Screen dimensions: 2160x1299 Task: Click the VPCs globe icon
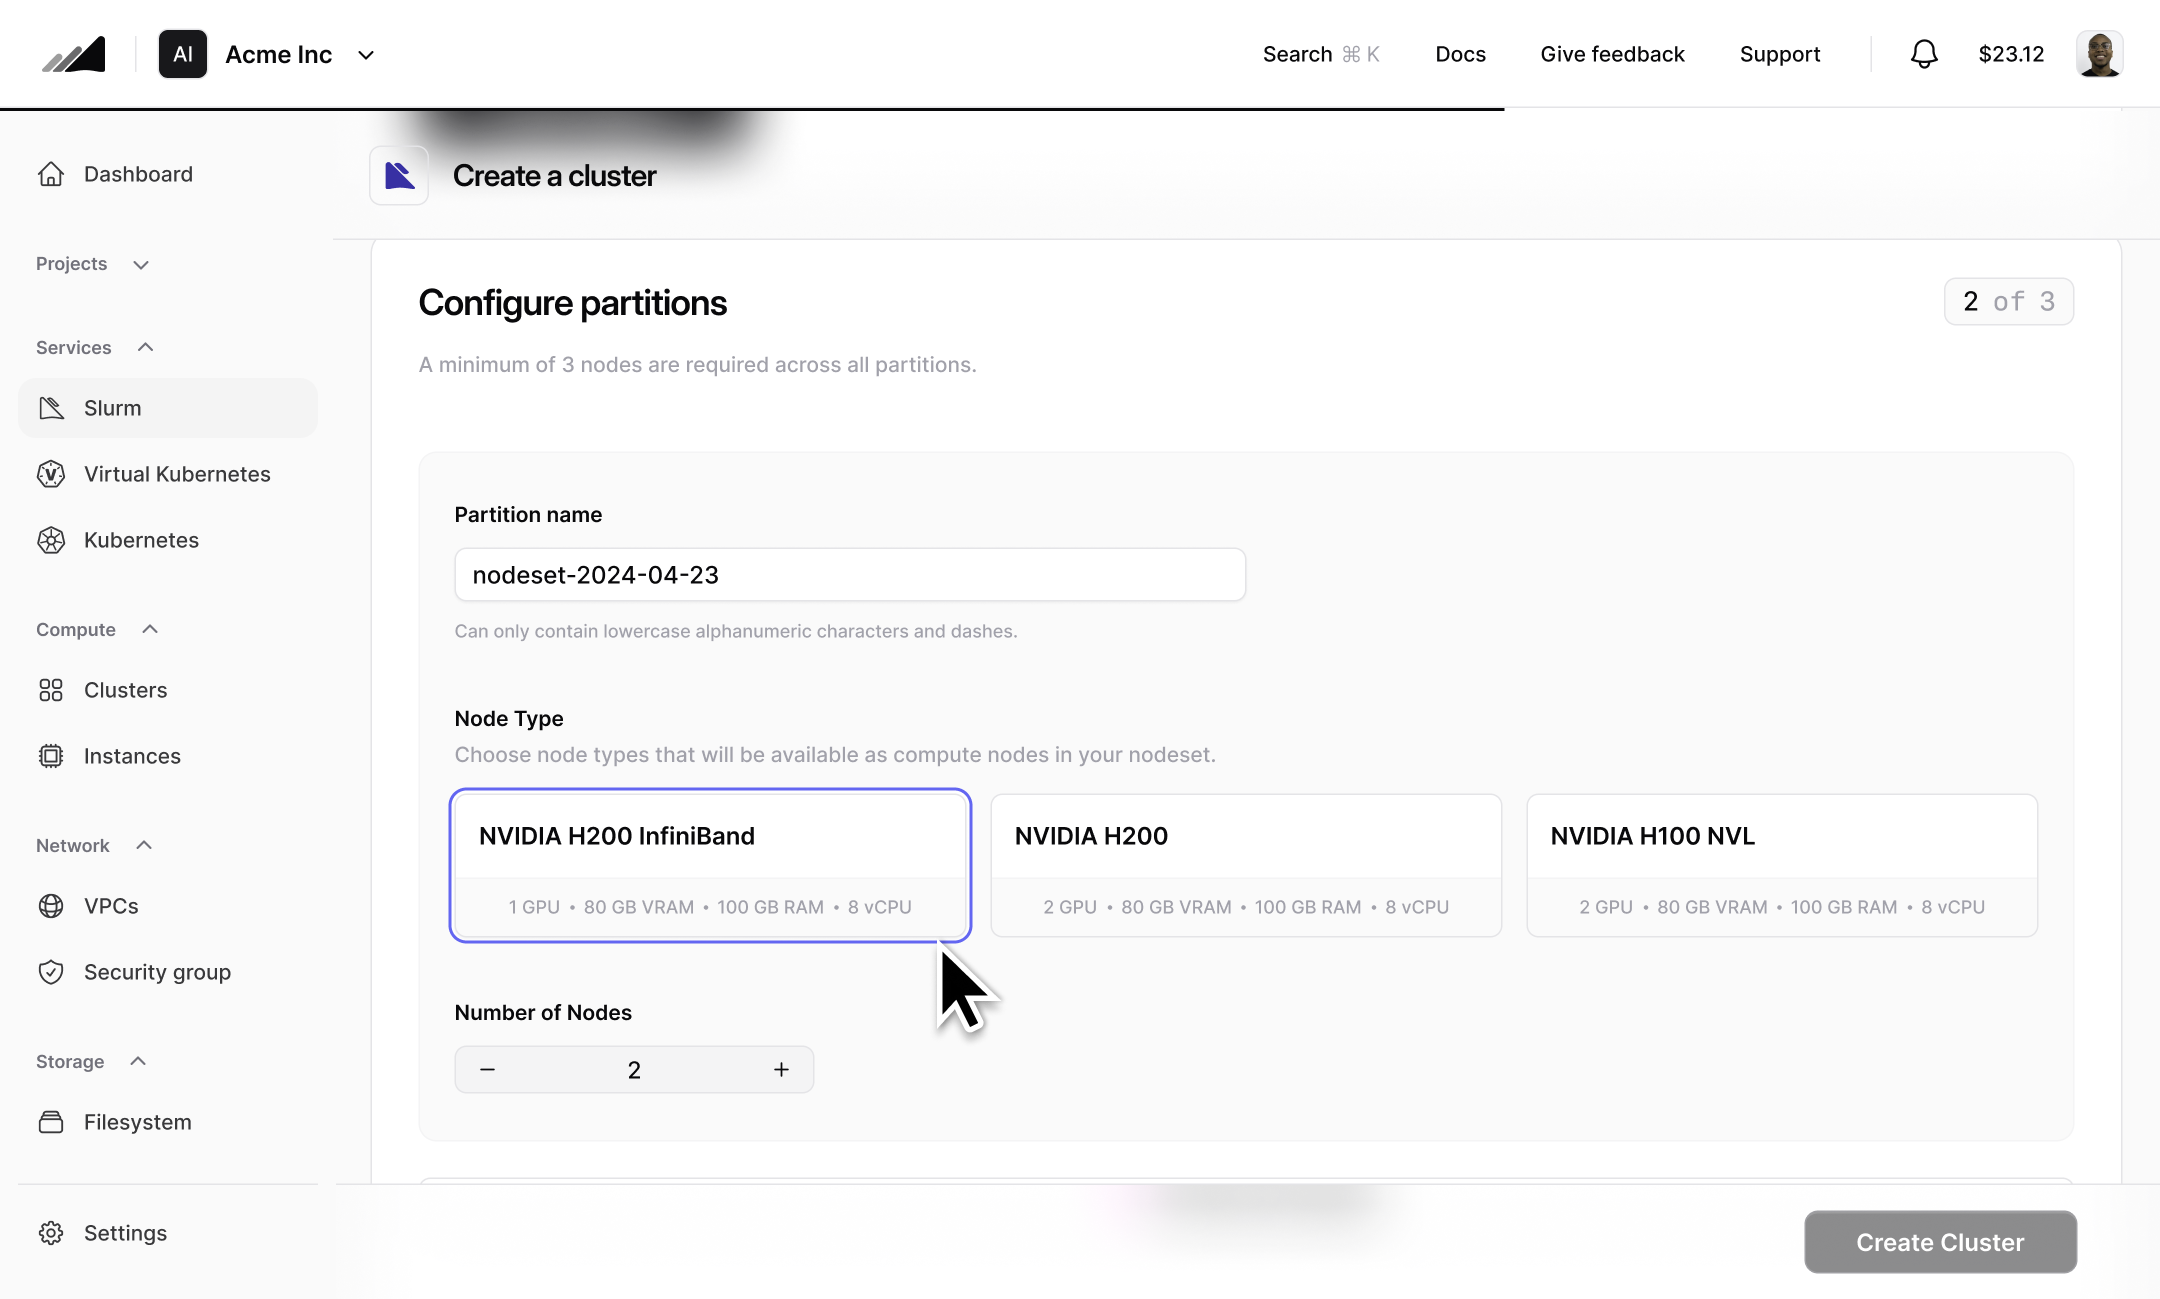coord(51,906)
